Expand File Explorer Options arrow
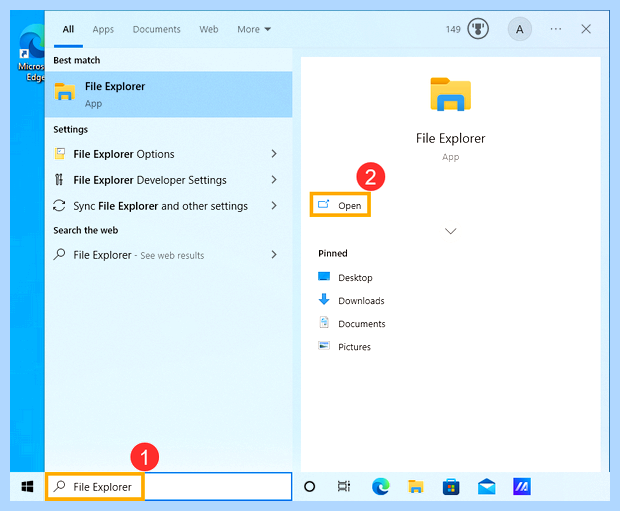Viewport: 620px width, 511px height. click(x=274, y=154)
